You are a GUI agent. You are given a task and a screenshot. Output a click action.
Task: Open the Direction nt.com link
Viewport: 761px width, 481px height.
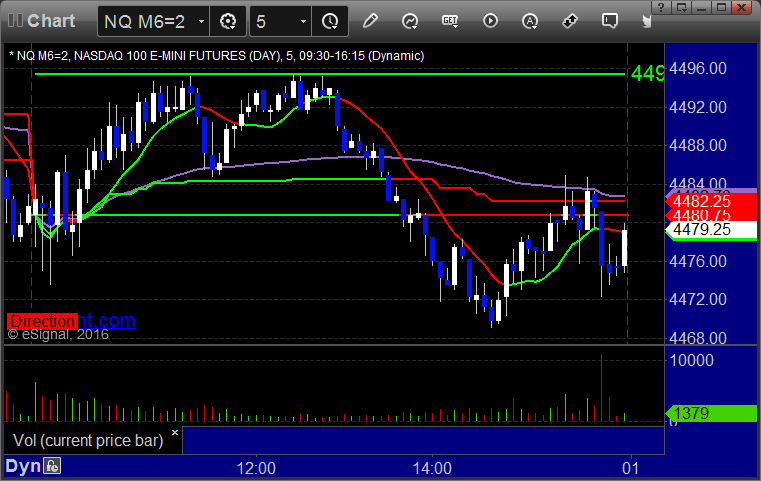click(x=71, y=321)
